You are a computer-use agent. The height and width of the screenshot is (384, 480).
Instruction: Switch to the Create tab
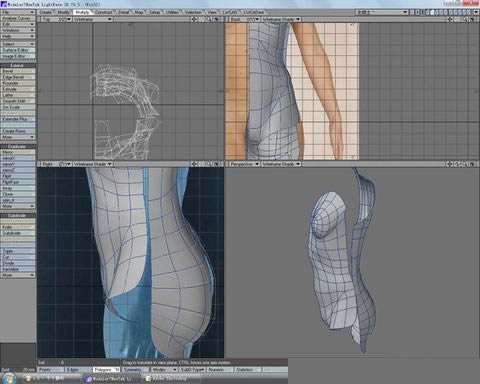(46, 12)
